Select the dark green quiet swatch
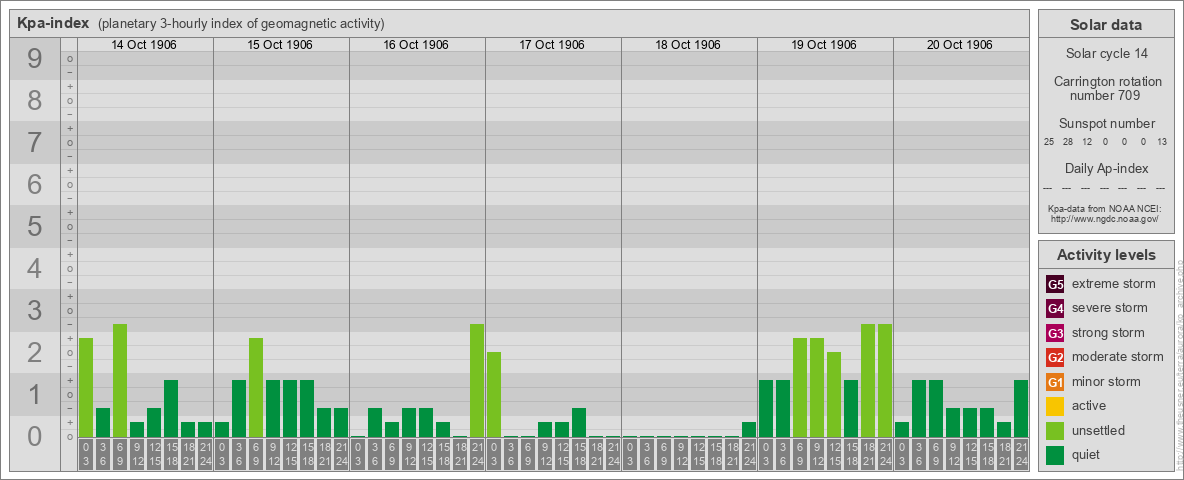 tap(1055, 455)
